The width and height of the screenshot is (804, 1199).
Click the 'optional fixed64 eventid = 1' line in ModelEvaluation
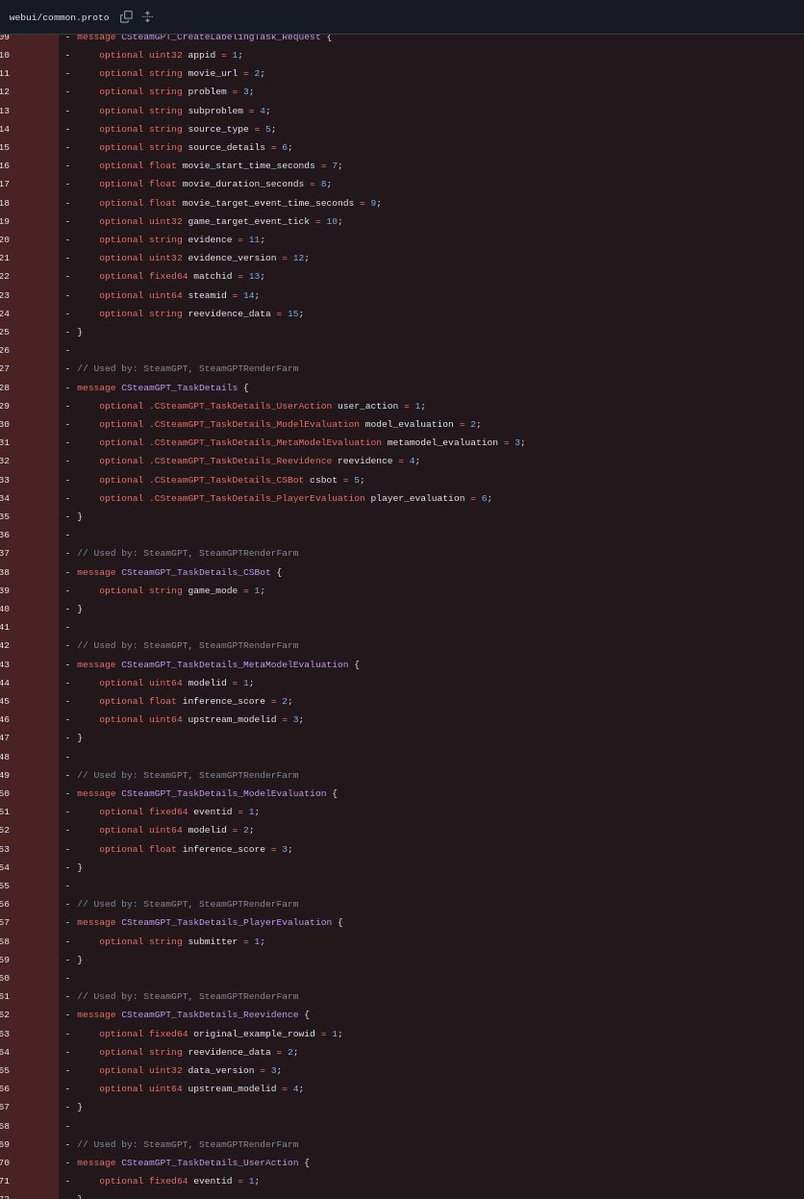pos(179,813)
